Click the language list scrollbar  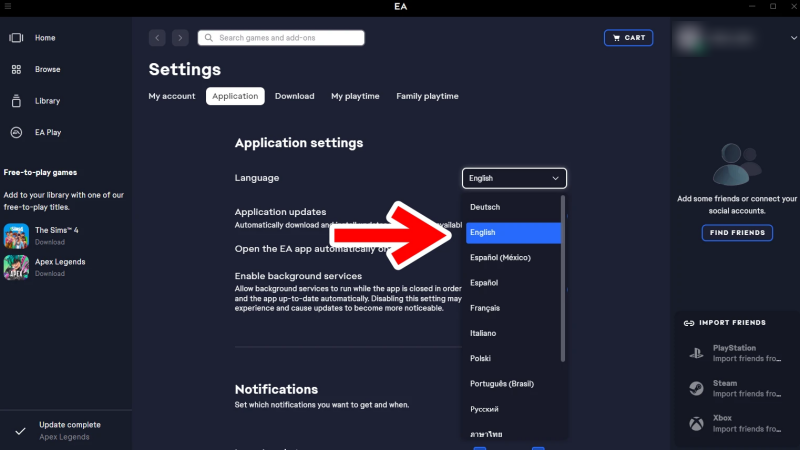(x=563, y=280)
